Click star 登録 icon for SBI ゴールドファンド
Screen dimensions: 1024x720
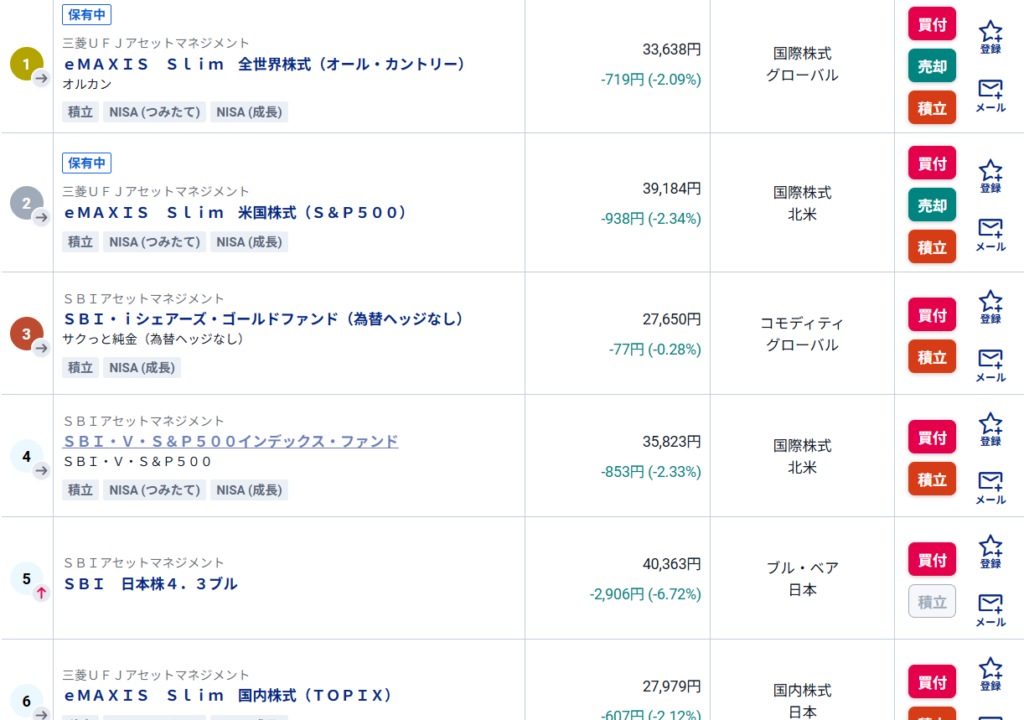990,307
